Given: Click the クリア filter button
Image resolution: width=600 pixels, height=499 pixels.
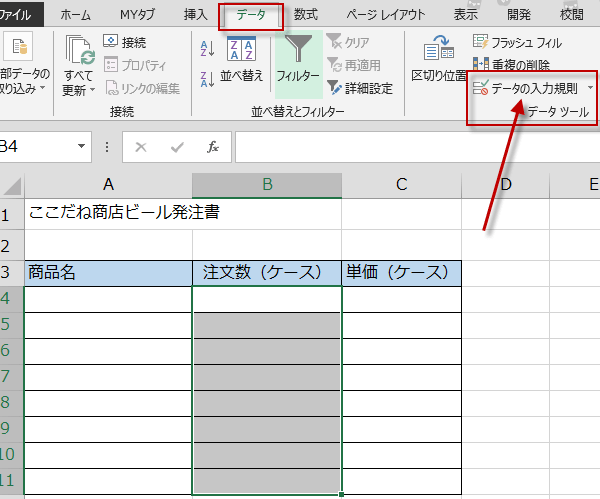Looking at the screenshot, I should 348,42.
